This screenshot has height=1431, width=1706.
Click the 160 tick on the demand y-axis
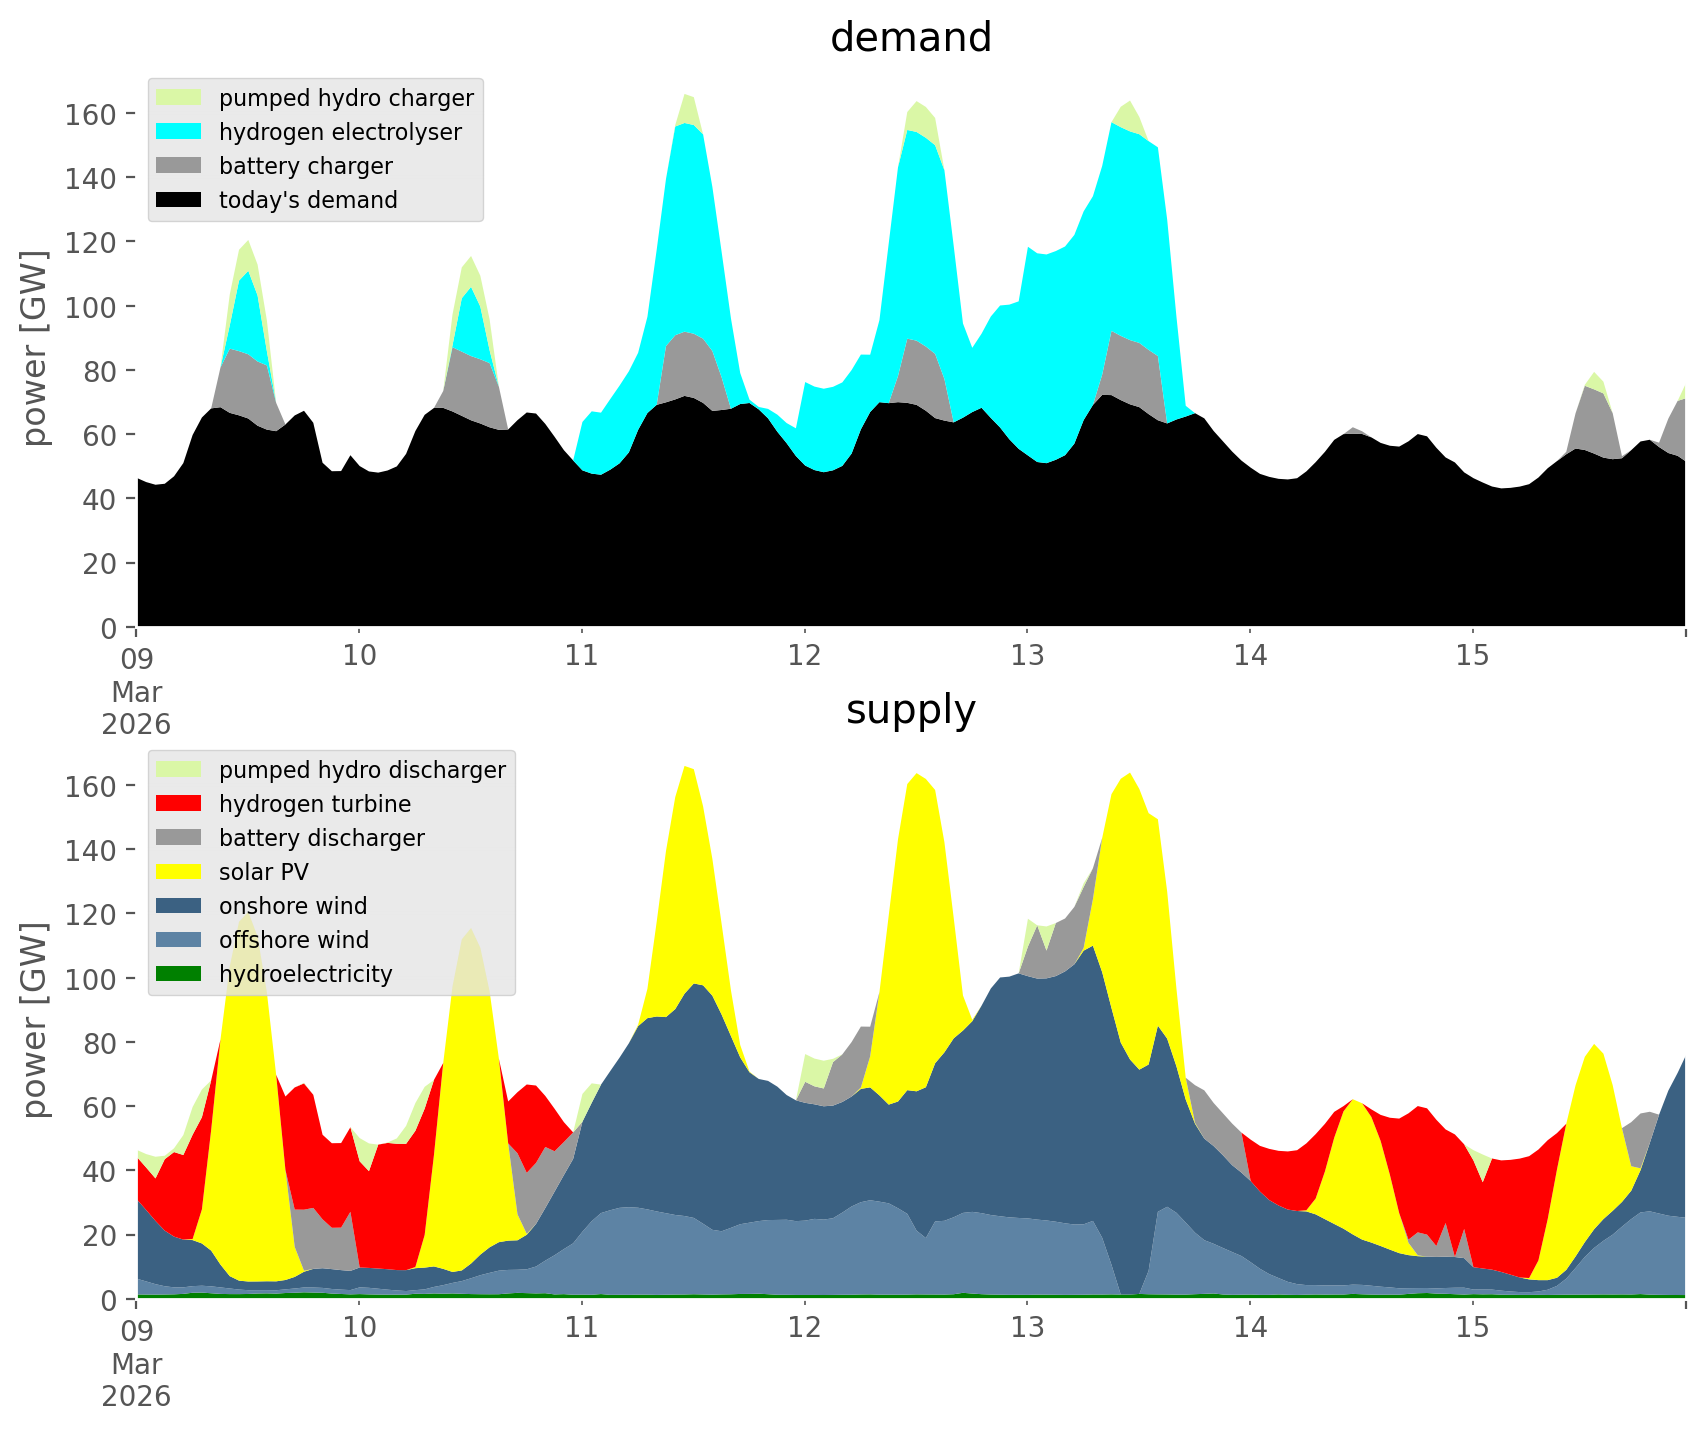pyautogui.click(x=91, y=114)
